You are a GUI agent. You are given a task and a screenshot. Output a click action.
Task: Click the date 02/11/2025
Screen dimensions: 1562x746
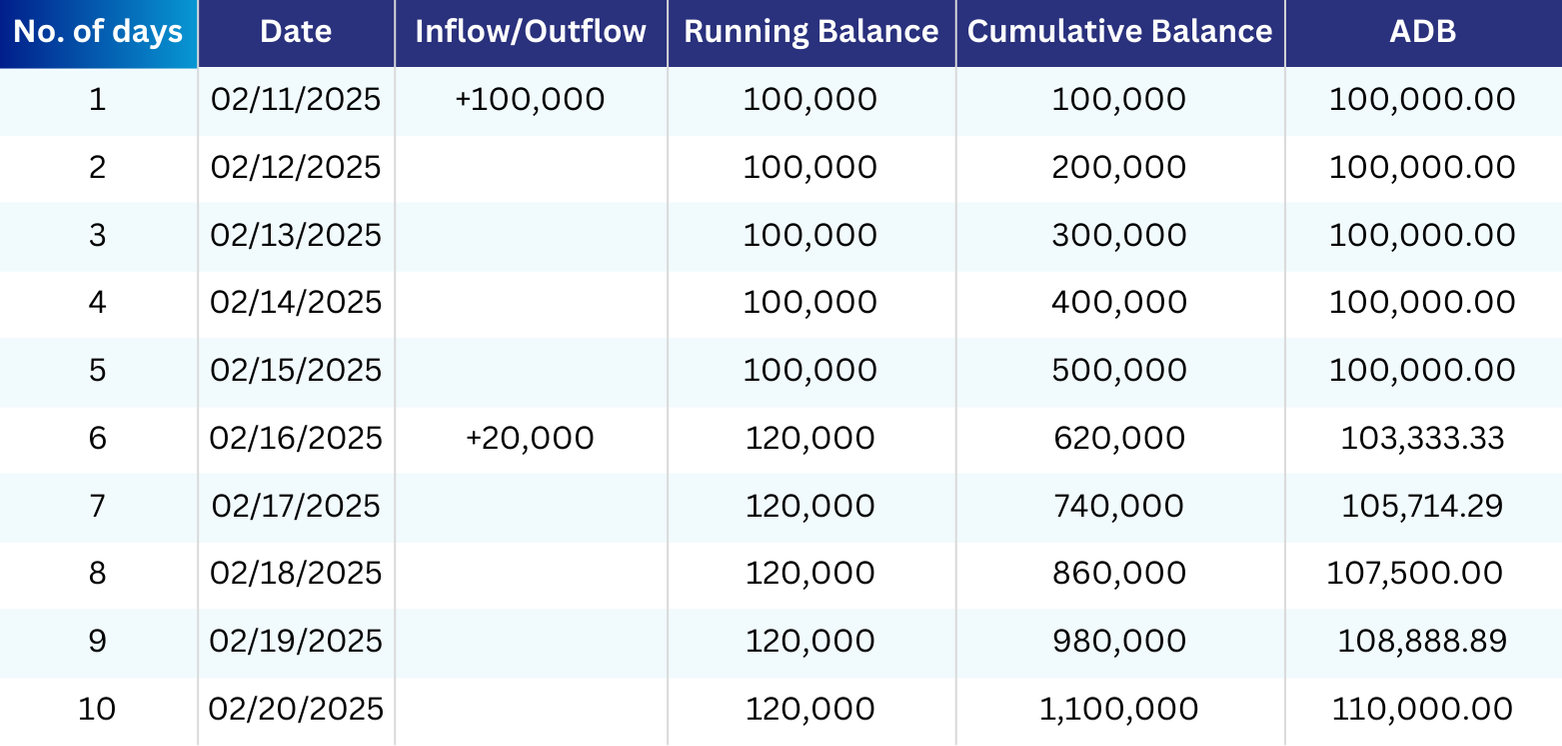pos(296,100)
